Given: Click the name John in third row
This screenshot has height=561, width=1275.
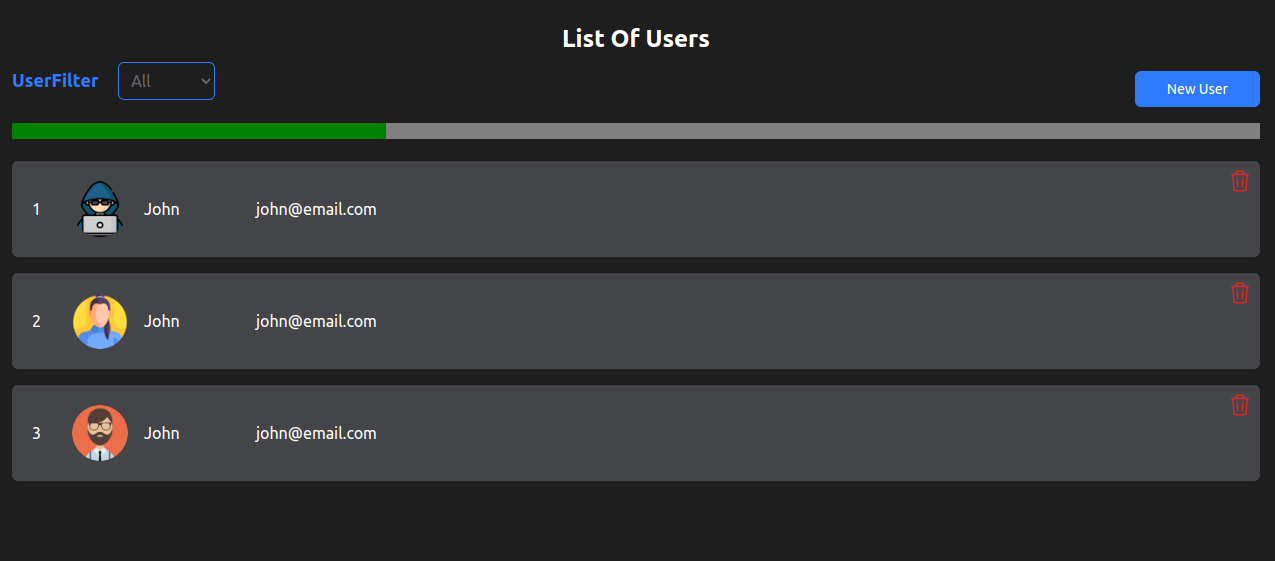Looking at the screenshot, I should [x=162, y=433].
